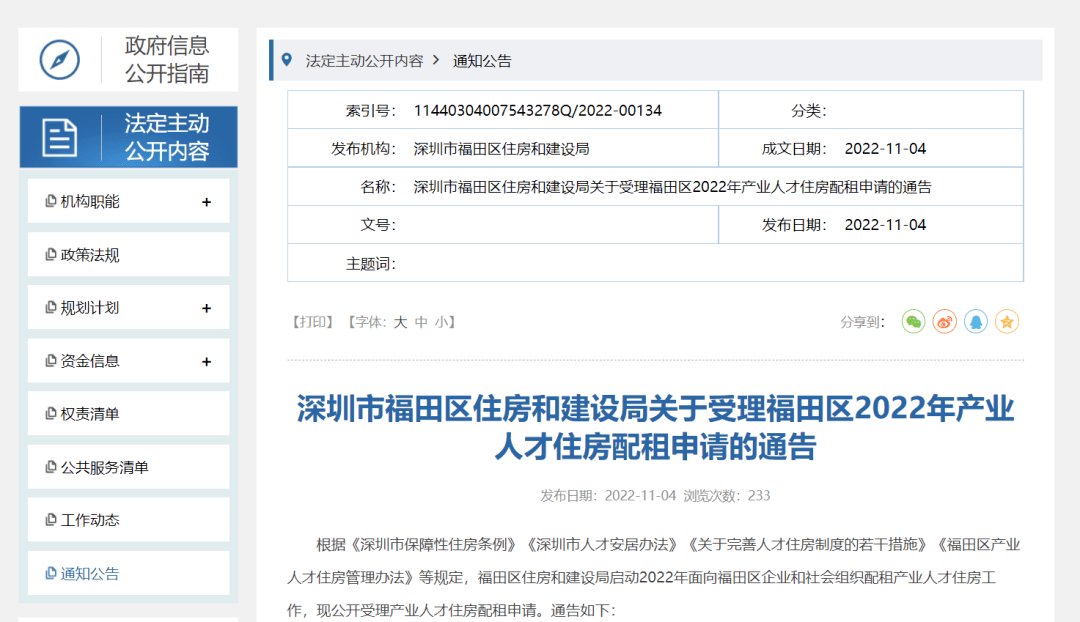Click the 主题词 label in the table
Viewport: 1080px width, 622px height.
click(371, 264)
